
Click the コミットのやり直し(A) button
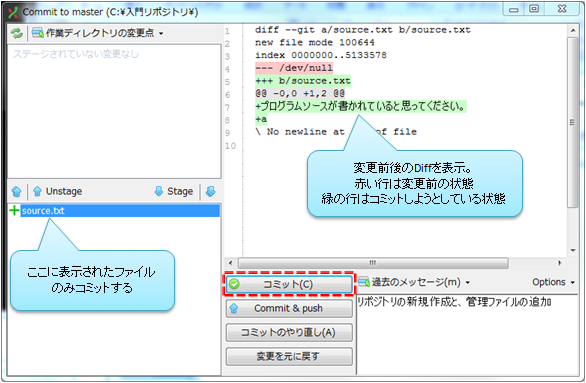point(289,333)
